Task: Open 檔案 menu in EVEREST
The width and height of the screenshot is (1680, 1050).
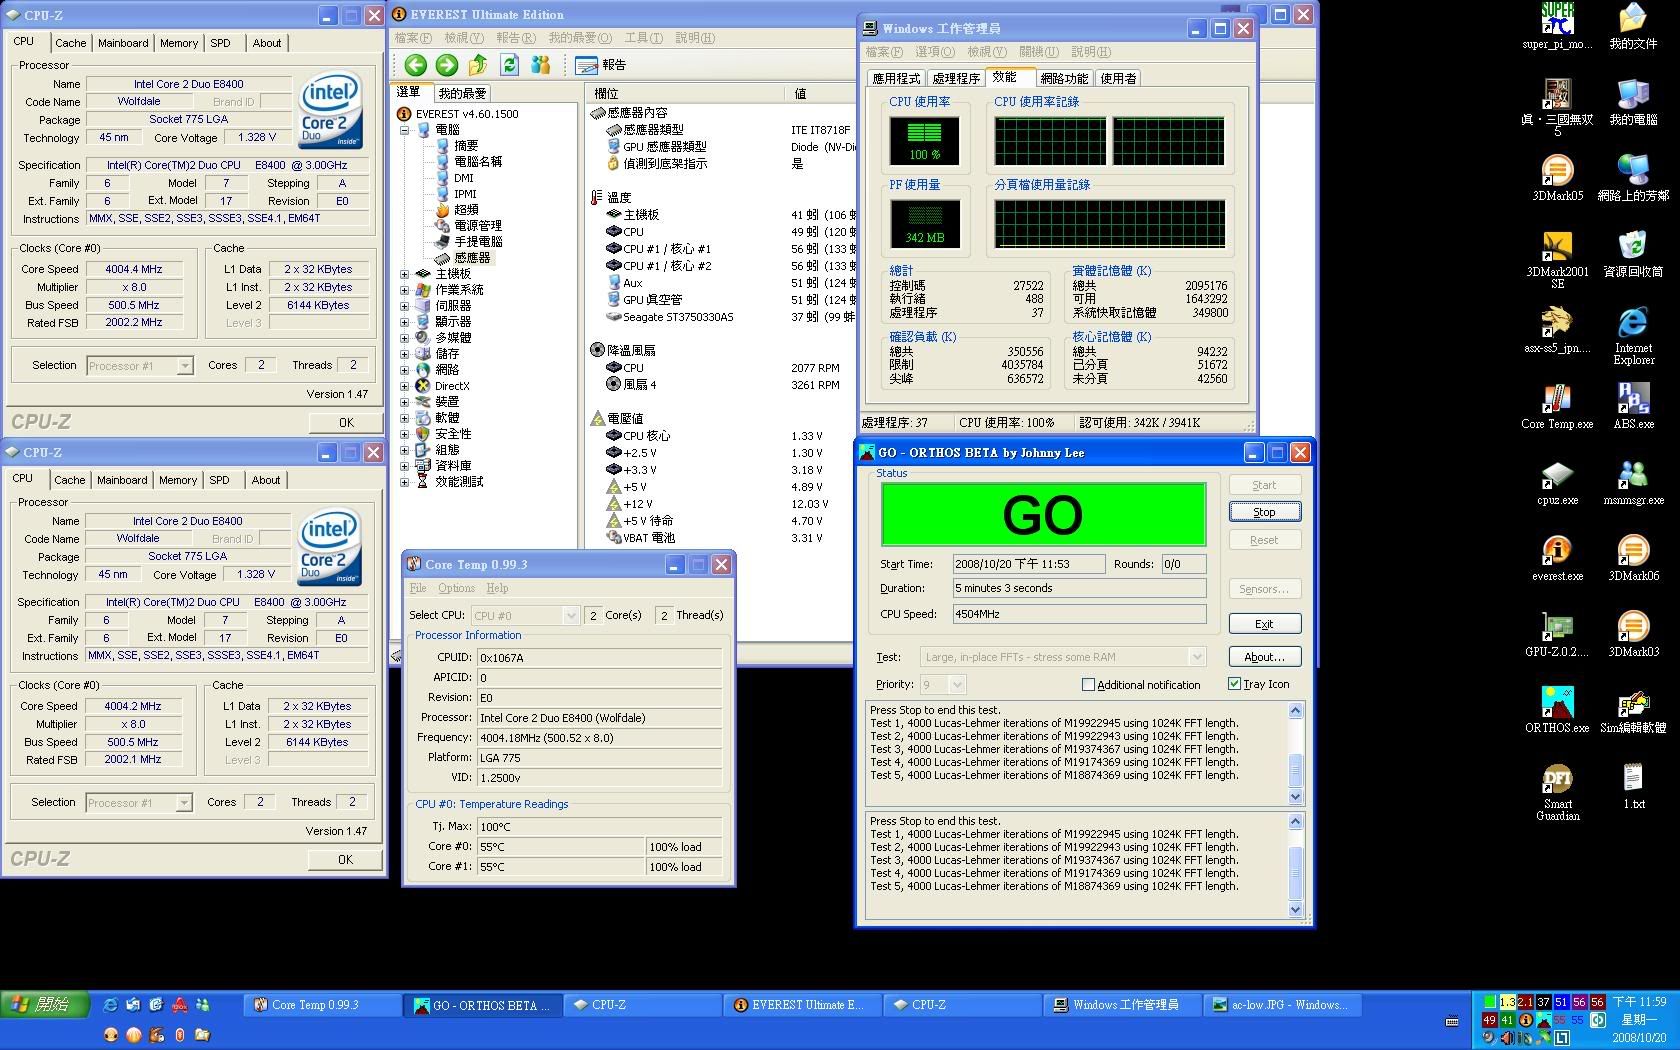Action: (x=412, y=38)
